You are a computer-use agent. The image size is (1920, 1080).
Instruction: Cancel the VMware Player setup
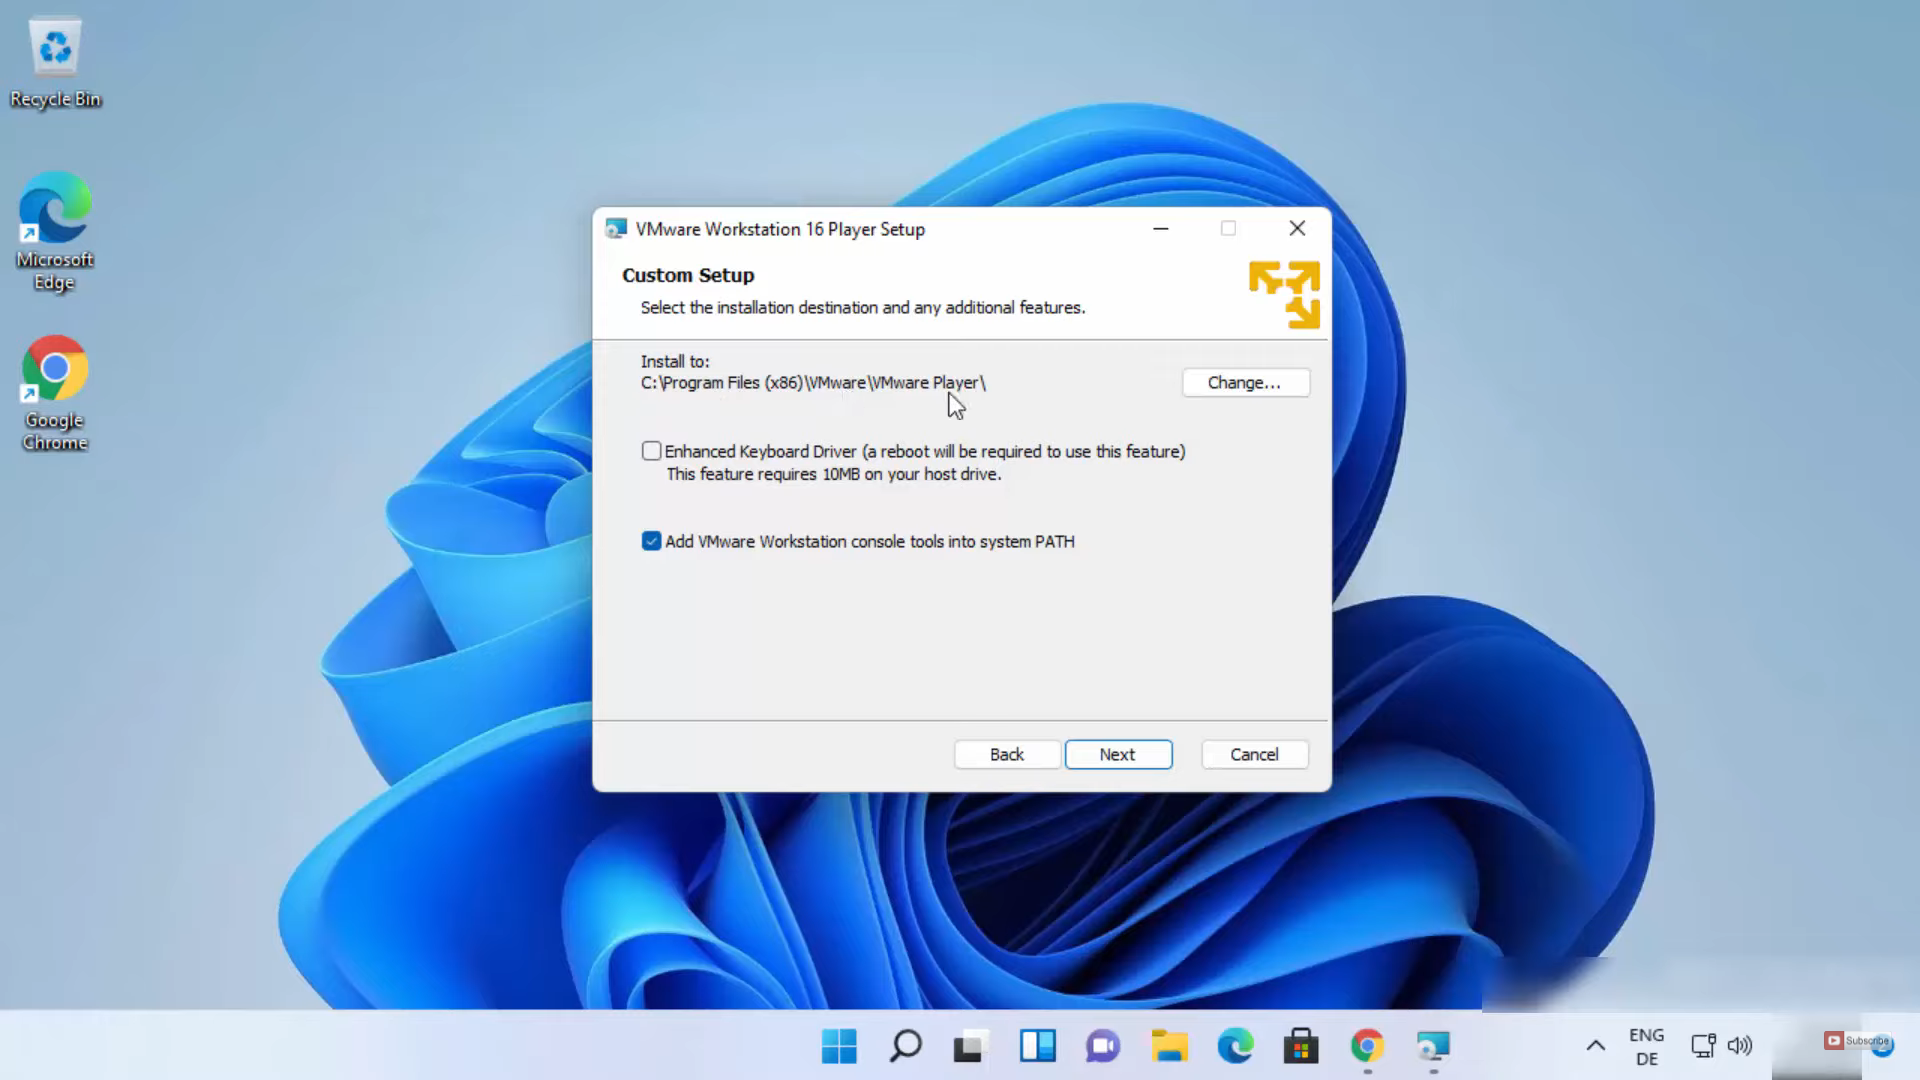click(1254, 755)
